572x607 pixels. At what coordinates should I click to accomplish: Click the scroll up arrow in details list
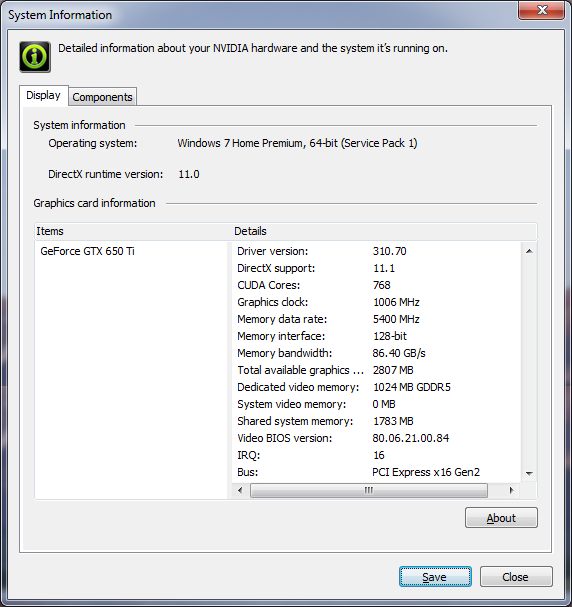pos(529,251)
